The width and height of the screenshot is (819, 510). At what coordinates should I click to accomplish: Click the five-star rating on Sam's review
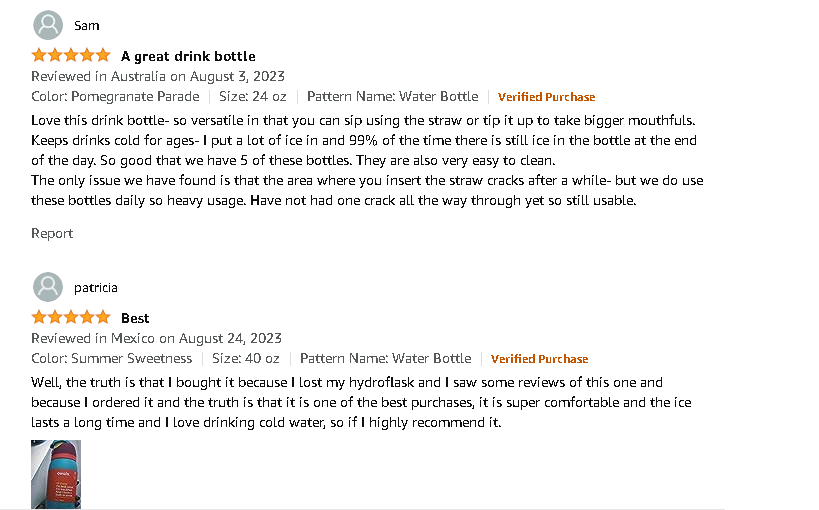point(71,56)
